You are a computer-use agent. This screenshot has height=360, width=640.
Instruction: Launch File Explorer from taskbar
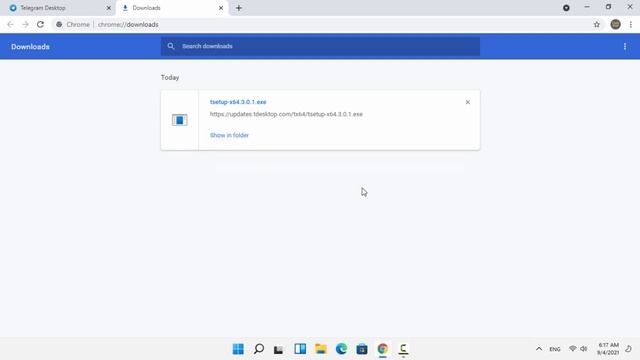point(321,349)
